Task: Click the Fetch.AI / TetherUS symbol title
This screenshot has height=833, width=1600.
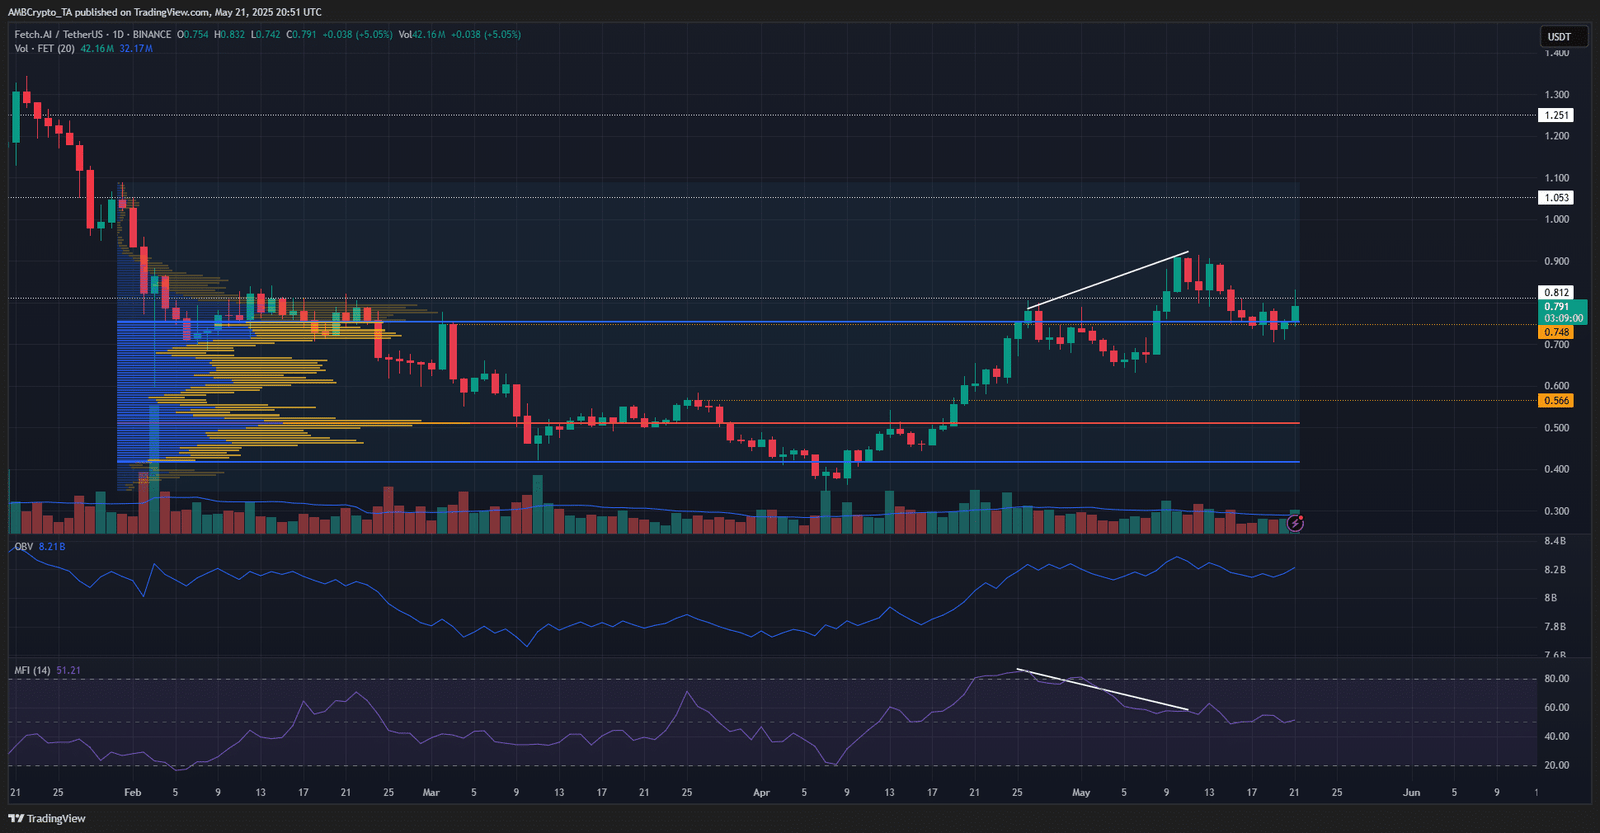Action: (x=59, y=35)
